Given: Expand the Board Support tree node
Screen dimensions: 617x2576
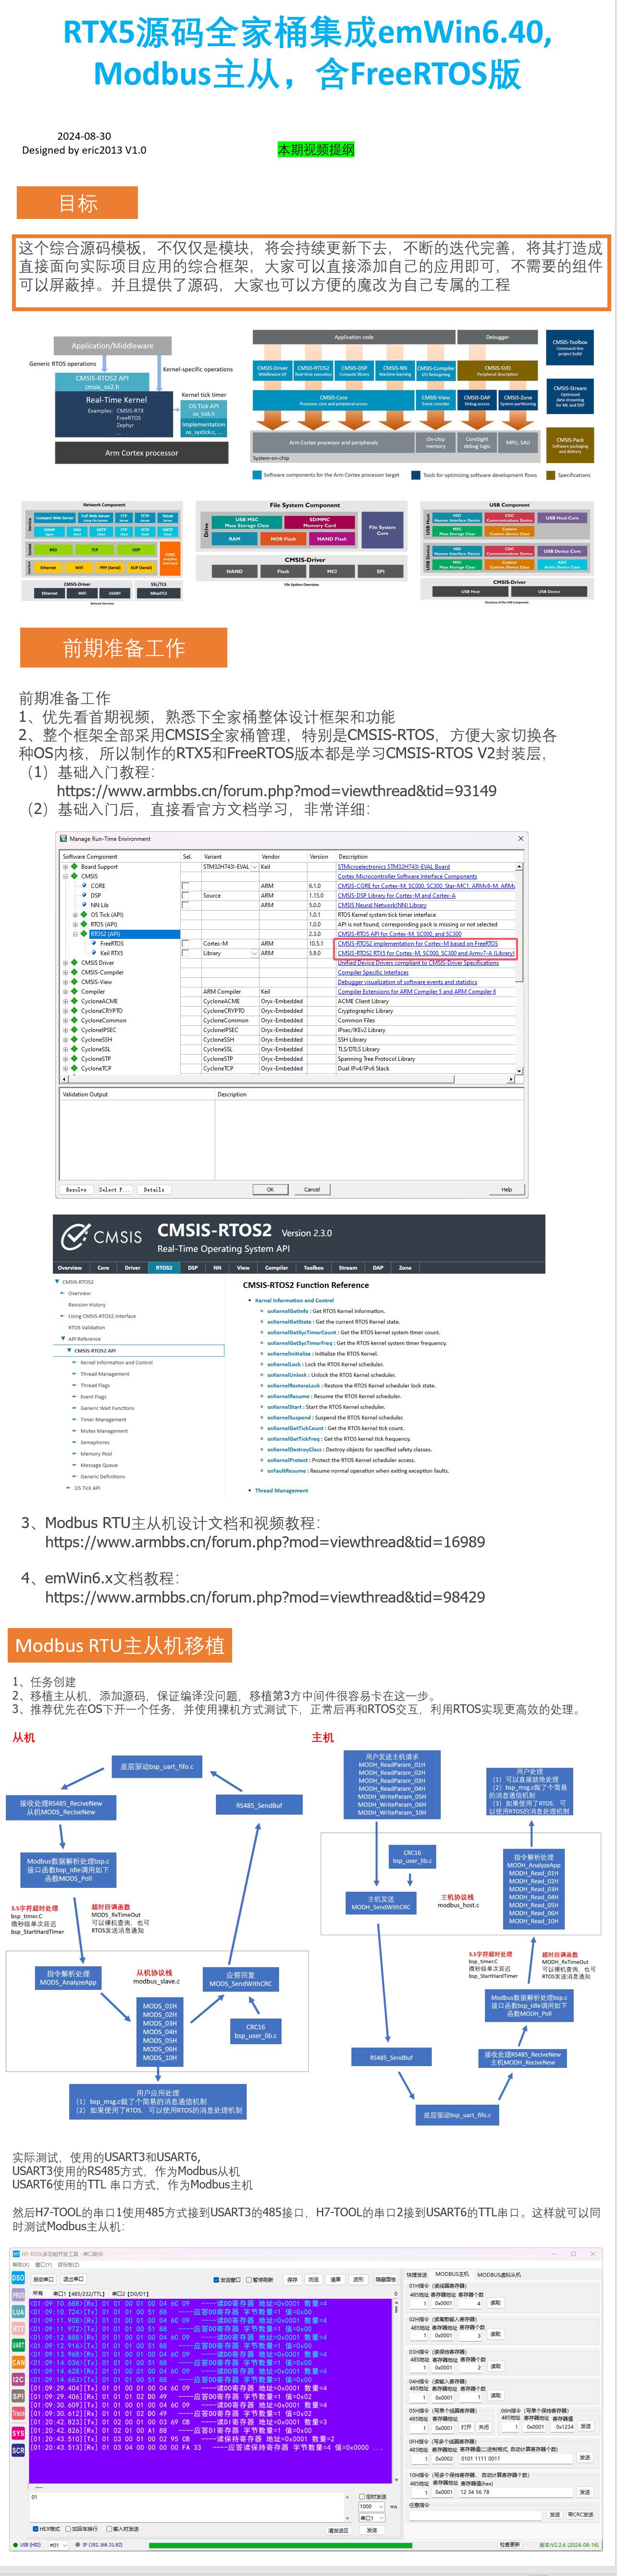Looking at the screenshot, I should click(66, 867).
